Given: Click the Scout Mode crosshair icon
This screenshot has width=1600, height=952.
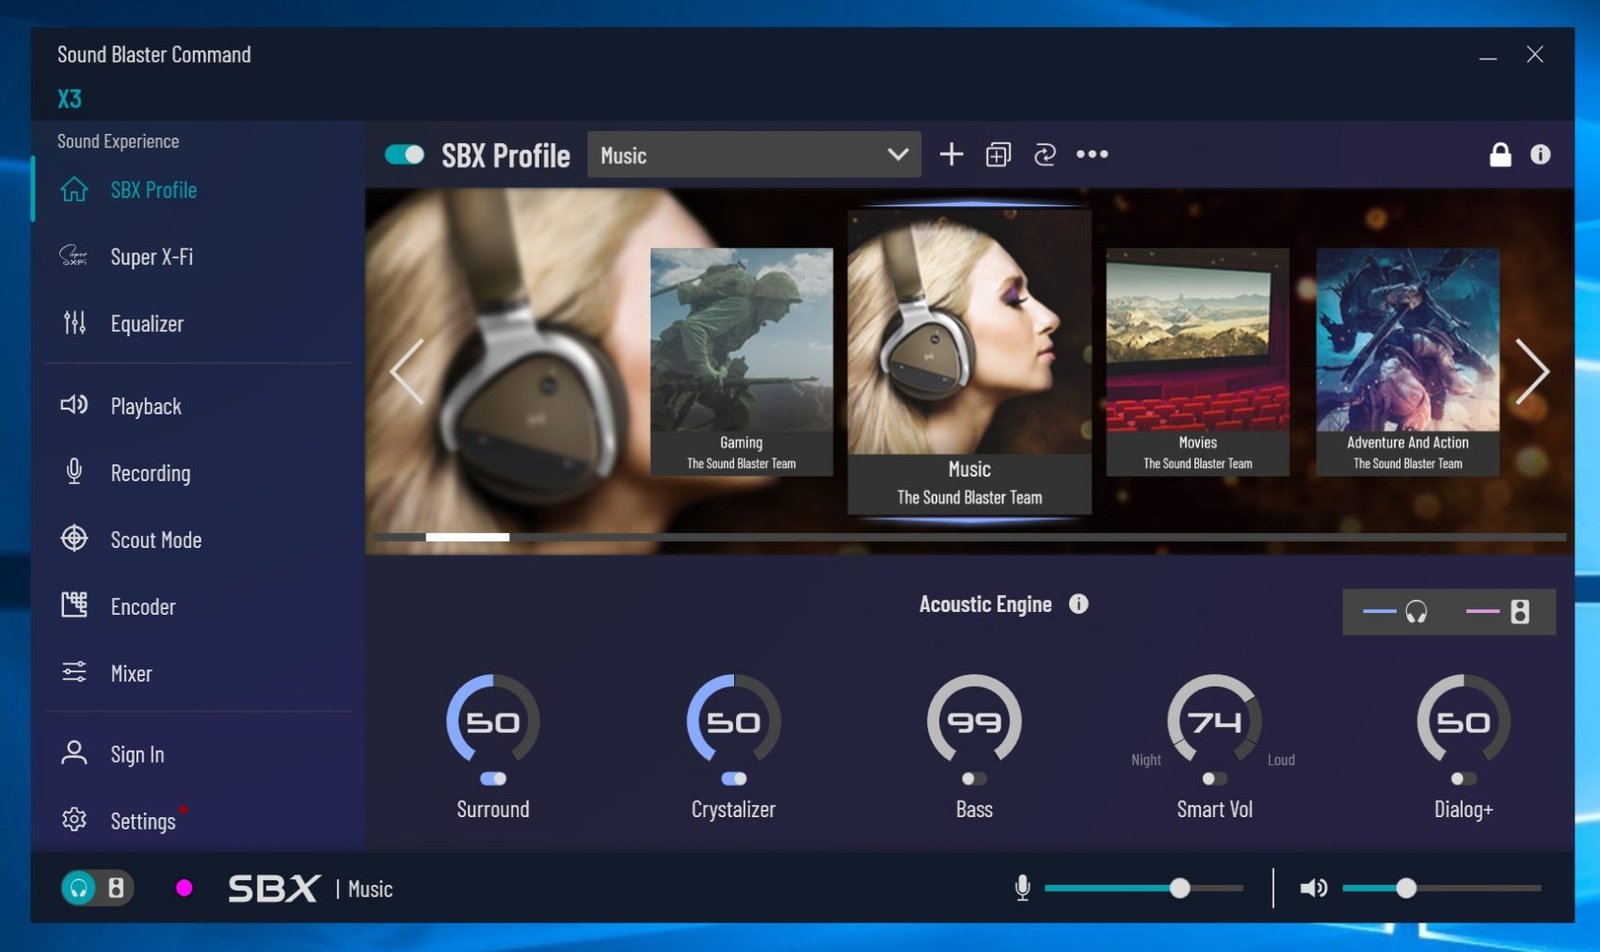Looking at the screenshot, I should pyautogui.click(x=74, y=538).
